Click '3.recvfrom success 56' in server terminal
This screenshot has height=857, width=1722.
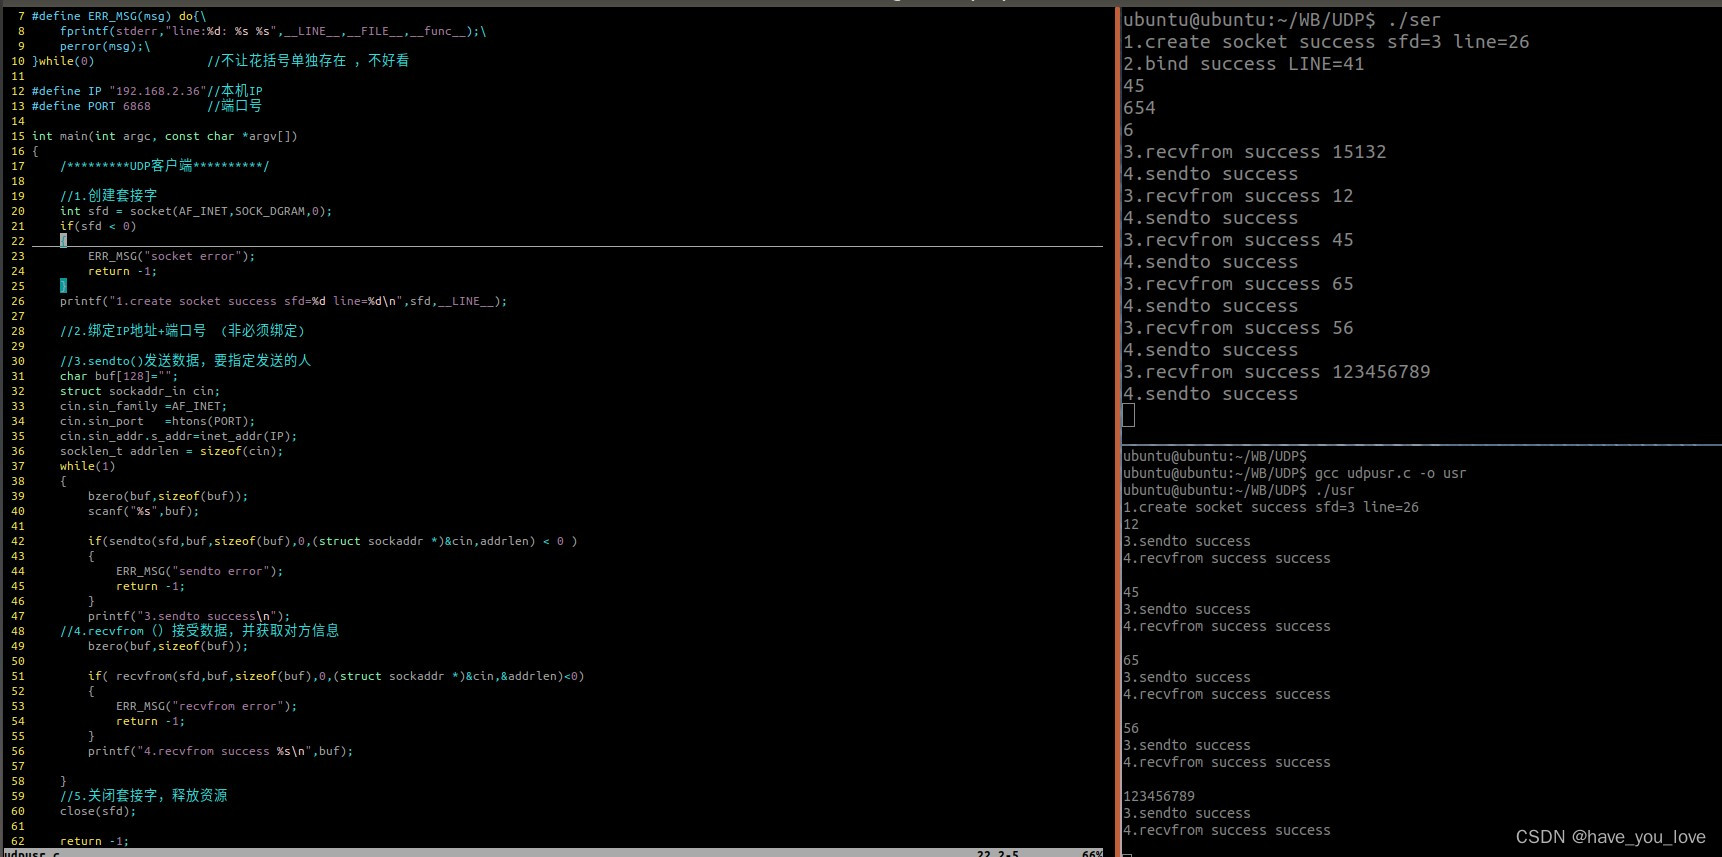pyautogui.click(x=1238, y=328)
